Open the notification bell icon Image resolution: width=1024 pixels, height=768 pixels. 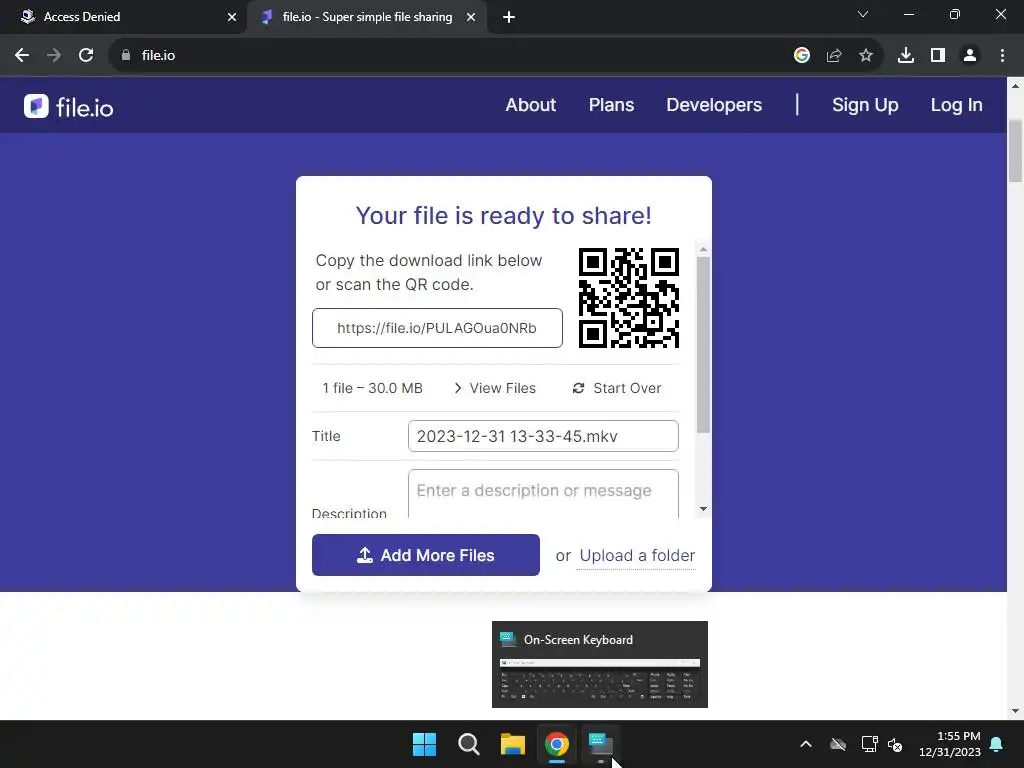(x=997, y=744)
